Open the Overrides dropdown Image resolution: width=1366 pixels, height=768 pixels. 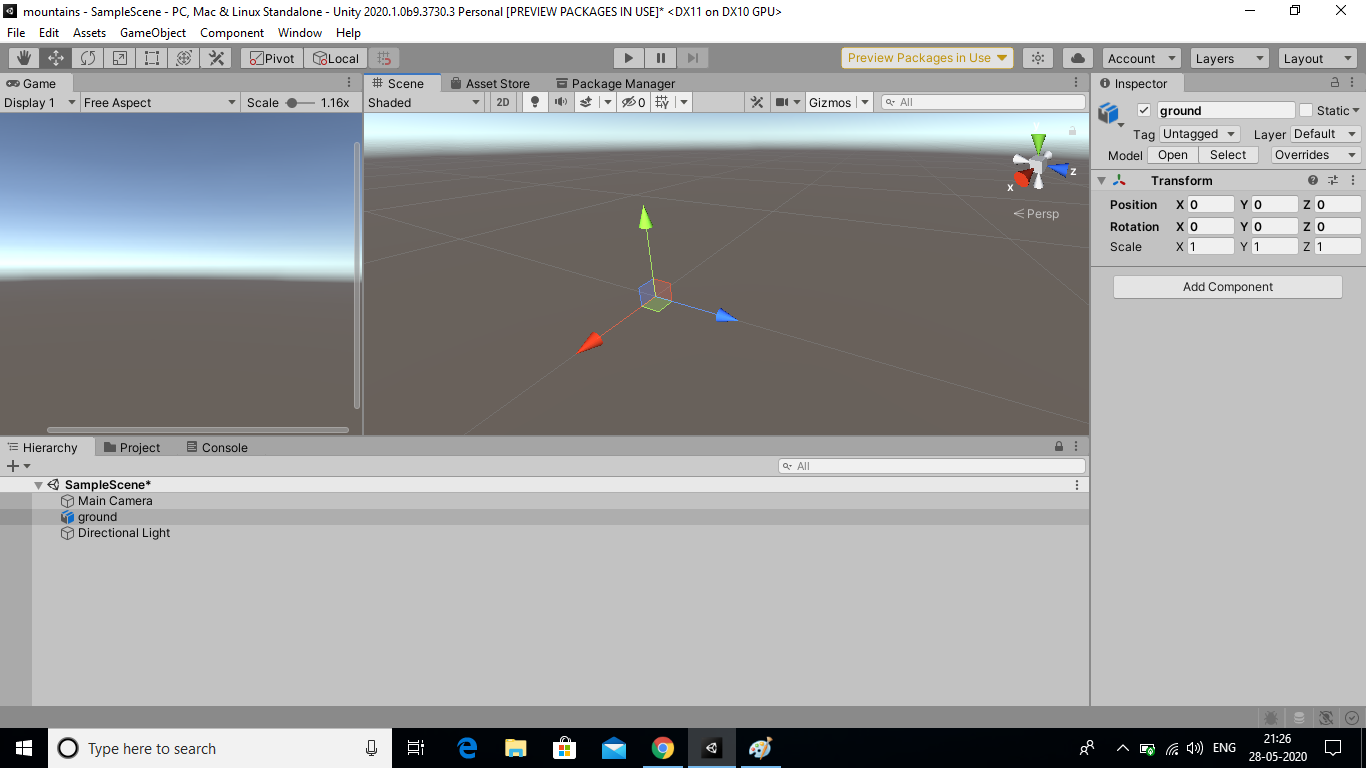pos(1316,155)
